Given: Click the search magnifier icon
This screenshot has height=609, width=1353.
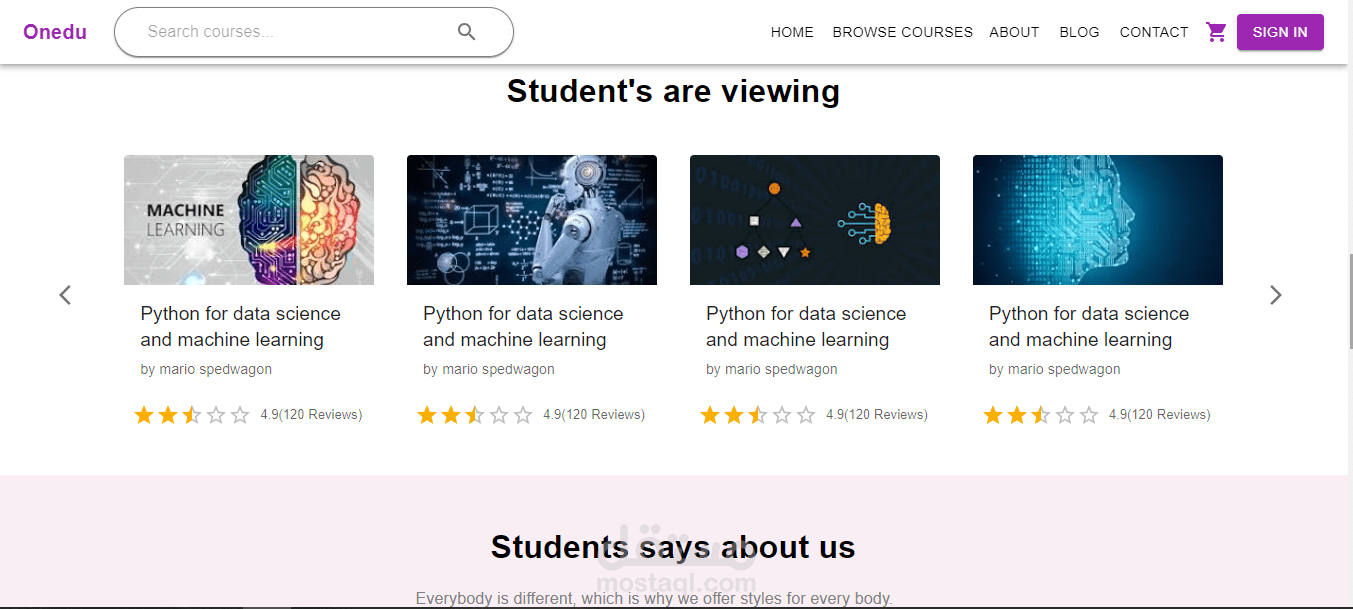Looking at the screenshot, I should tap(466, 31).
